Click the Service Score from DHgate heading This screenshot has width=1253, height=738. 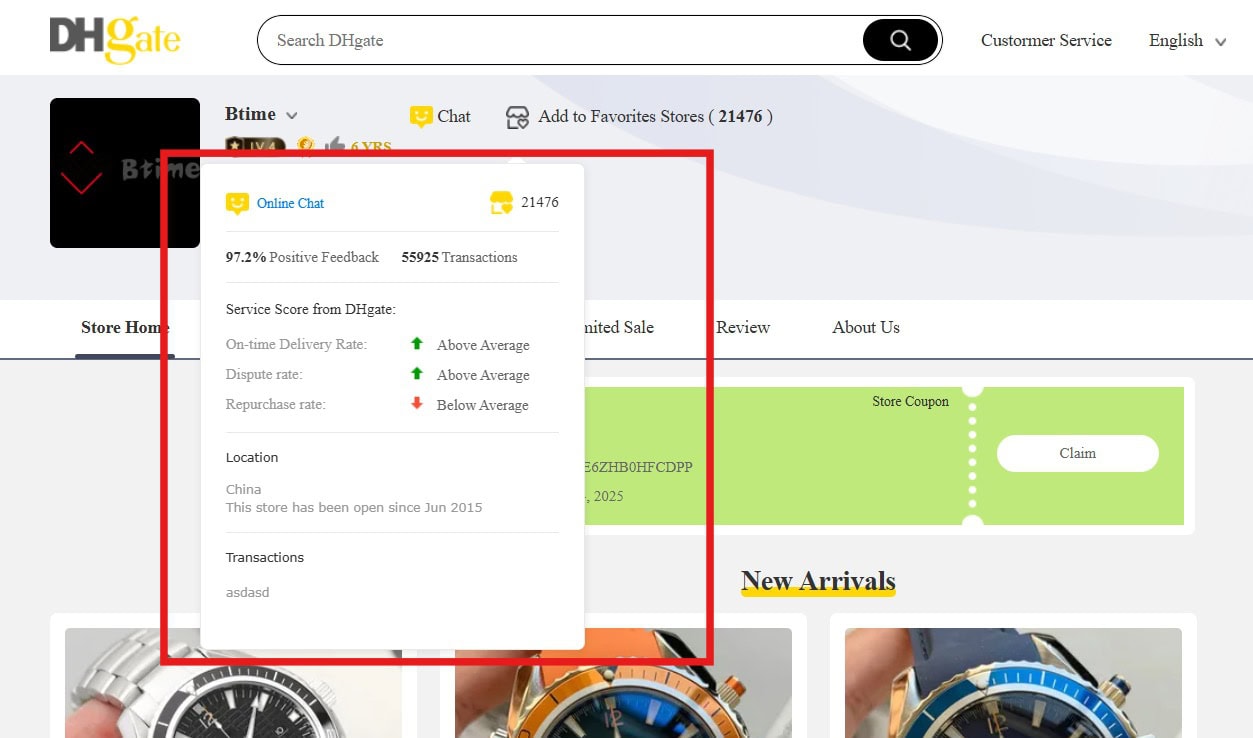[311, 310]
